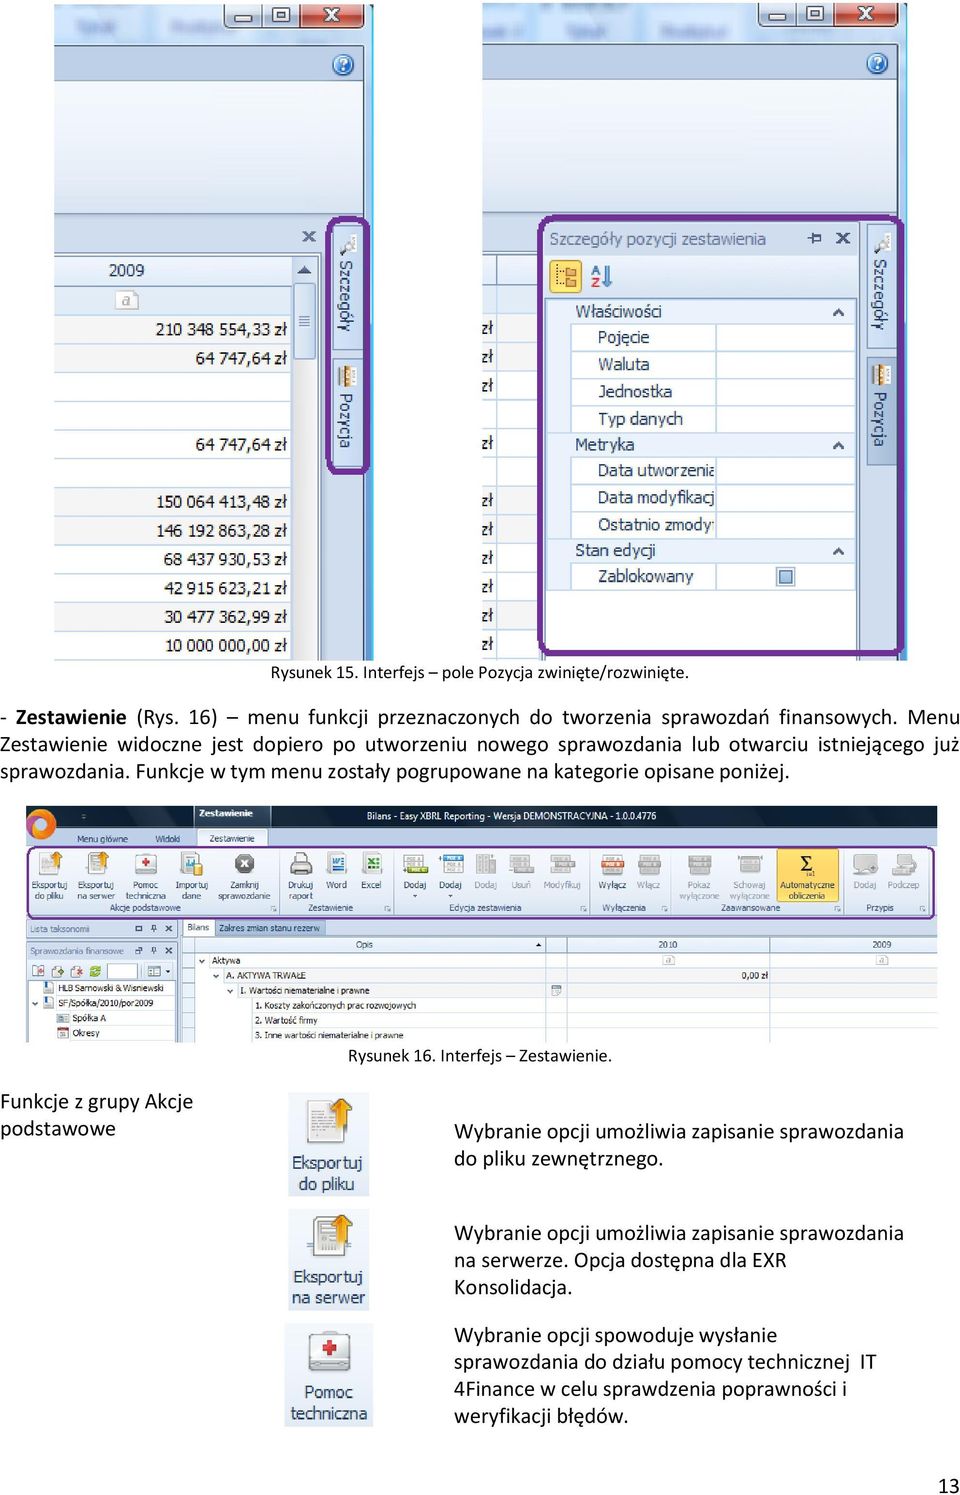Open Pomoc techniczna from the ribbon
The height and width of the screenshot is (1495, 960).
tap(146, 875)
